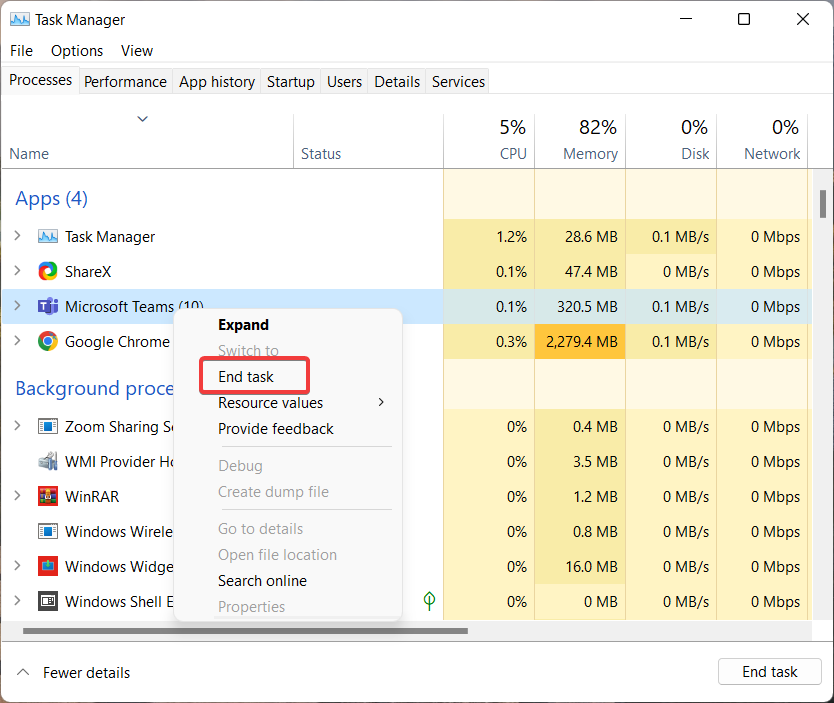Sort by the Memory column header
Viewport: 834px width, 703px height.
[x=580, y=141]
